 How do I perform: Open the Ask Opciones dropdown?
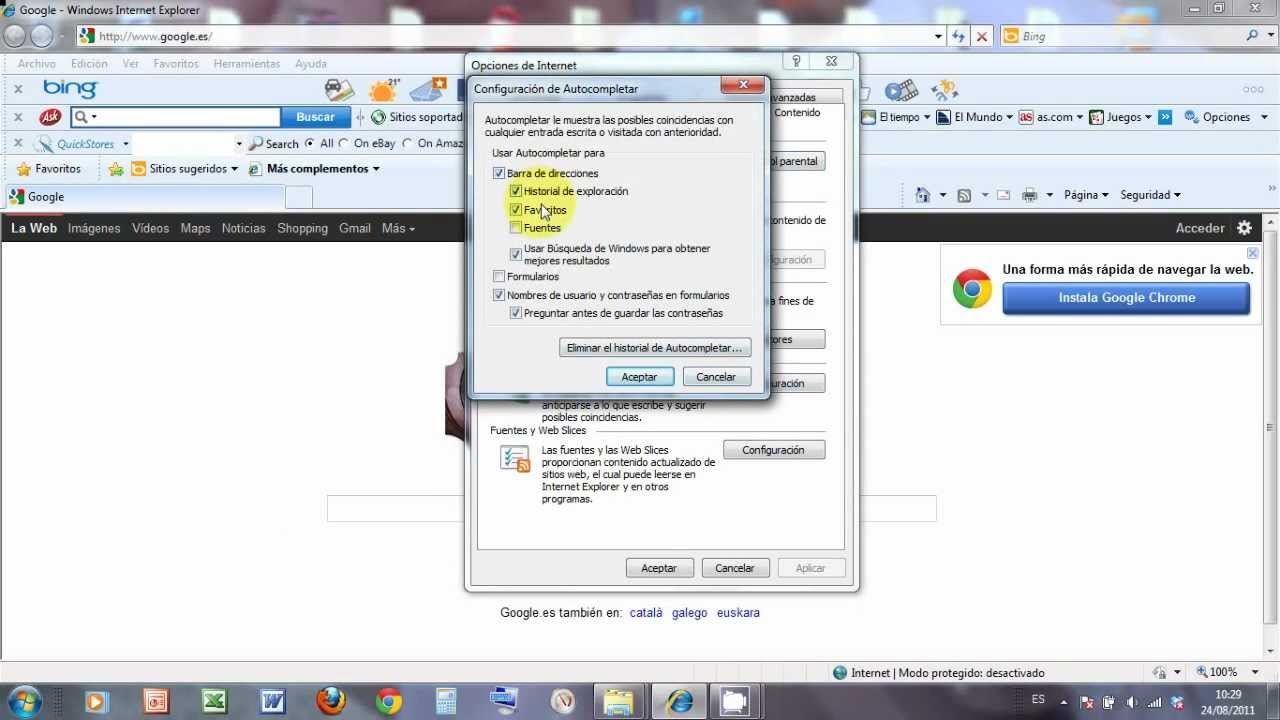(1225, 117)
